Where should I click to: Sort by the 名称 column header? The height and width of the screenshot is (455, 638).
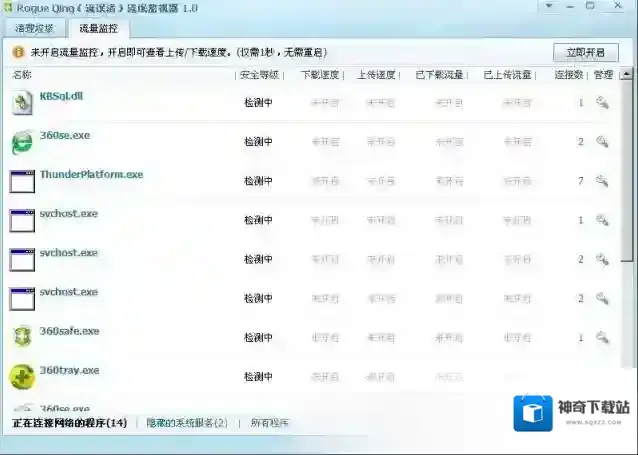(22, 74)
